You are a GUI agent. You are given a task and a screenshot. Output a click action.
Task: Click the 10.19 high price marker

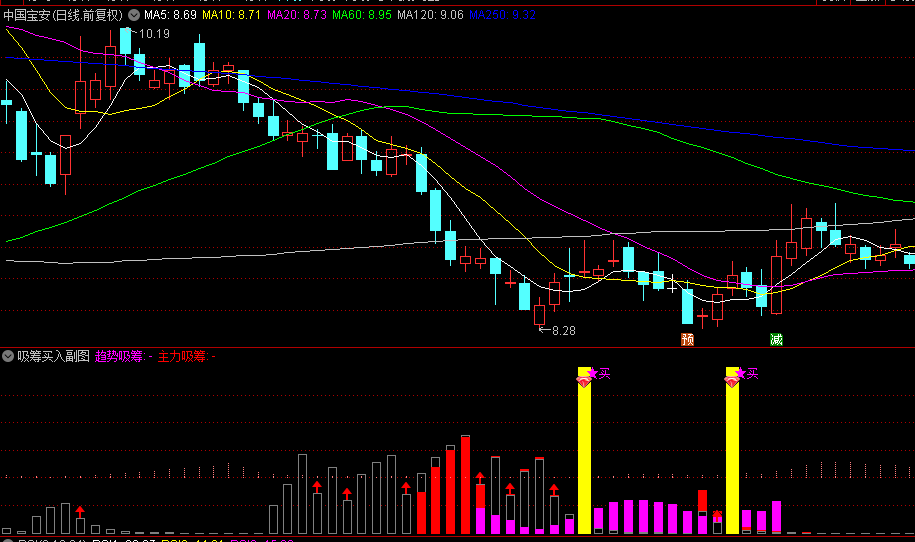(154, 34)
